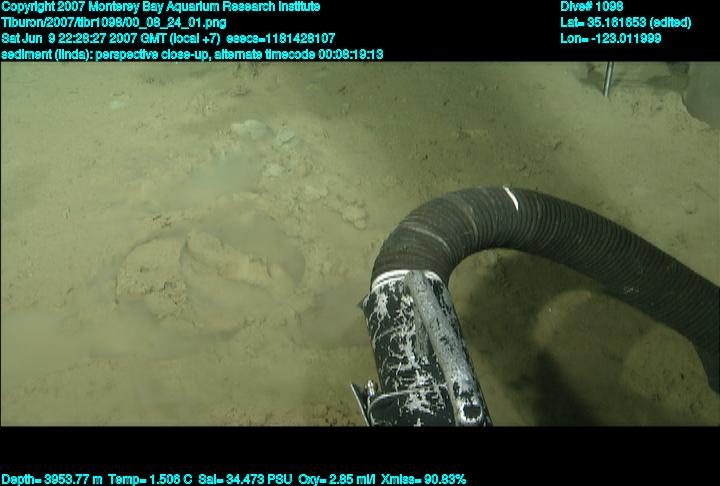The width and height of the screenshot is (720, 486).
Task: Click the 'esecs=1181428107' value
Action: [281, 38]
